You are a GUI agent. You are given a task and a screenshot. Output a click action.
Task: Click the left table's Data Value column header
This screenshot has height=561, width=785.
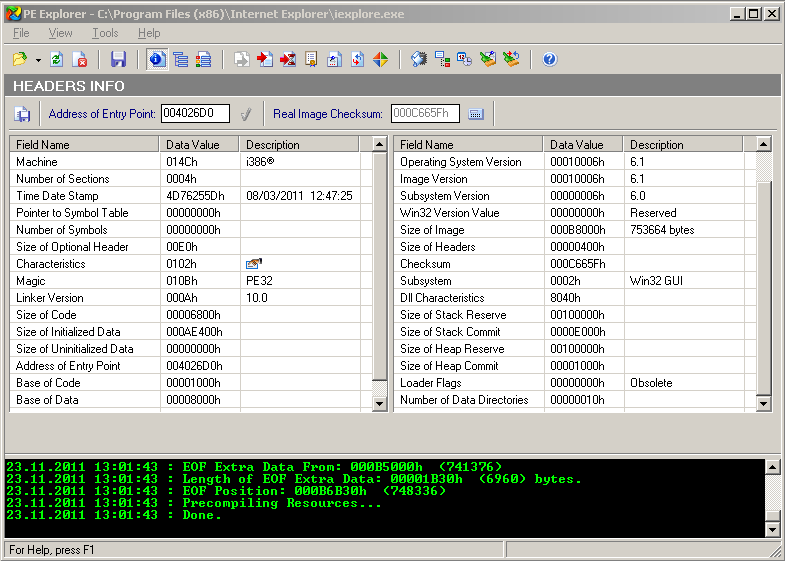(199, 145)
